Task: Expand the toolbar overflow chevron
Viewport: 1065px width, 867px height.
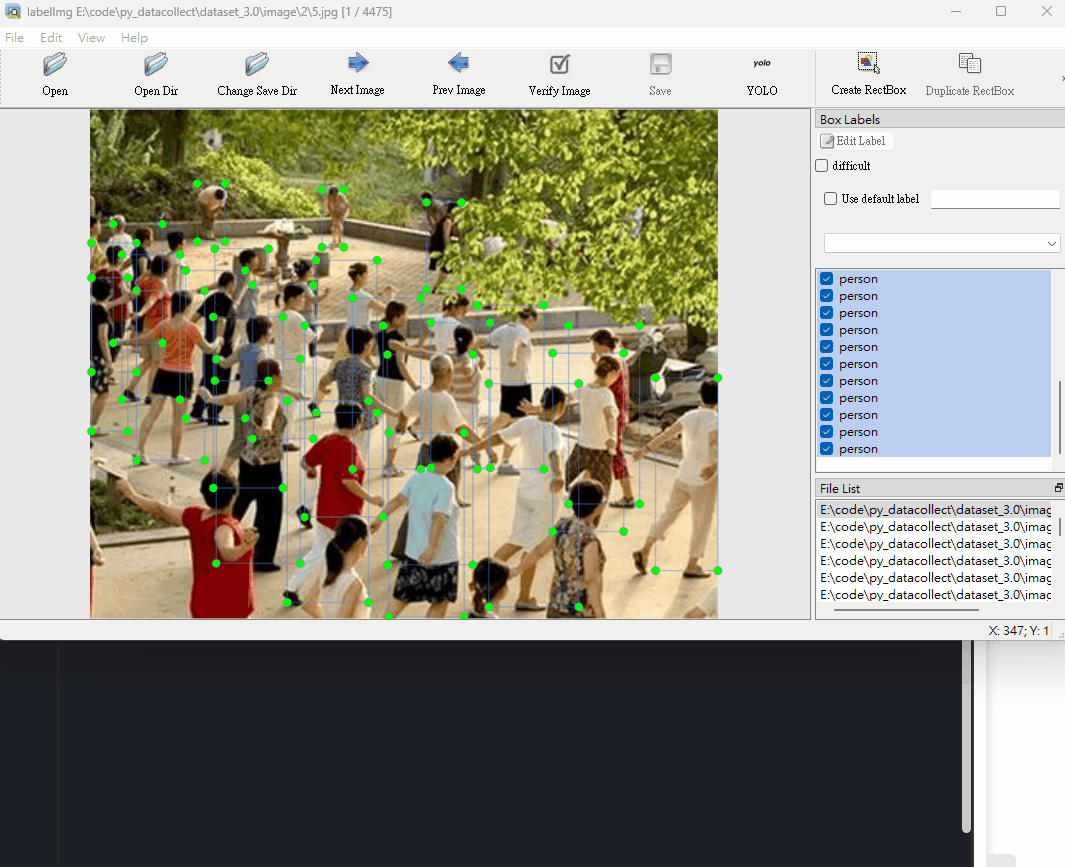Action: [1061, 77]
